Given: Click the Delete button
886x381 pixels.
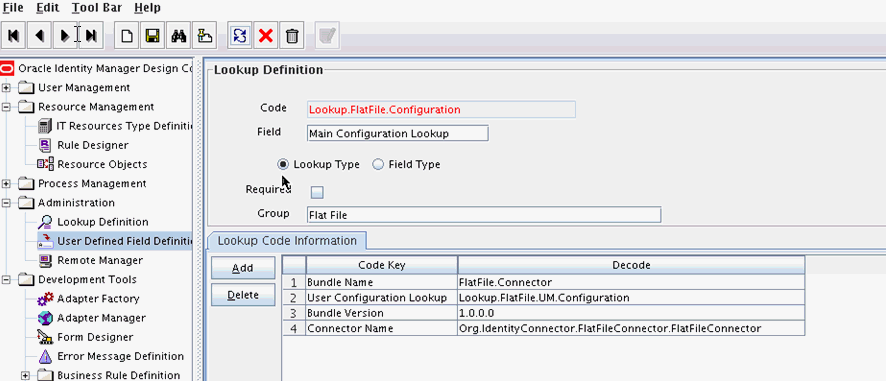Looking at the screenshot, I should (243, 295).
